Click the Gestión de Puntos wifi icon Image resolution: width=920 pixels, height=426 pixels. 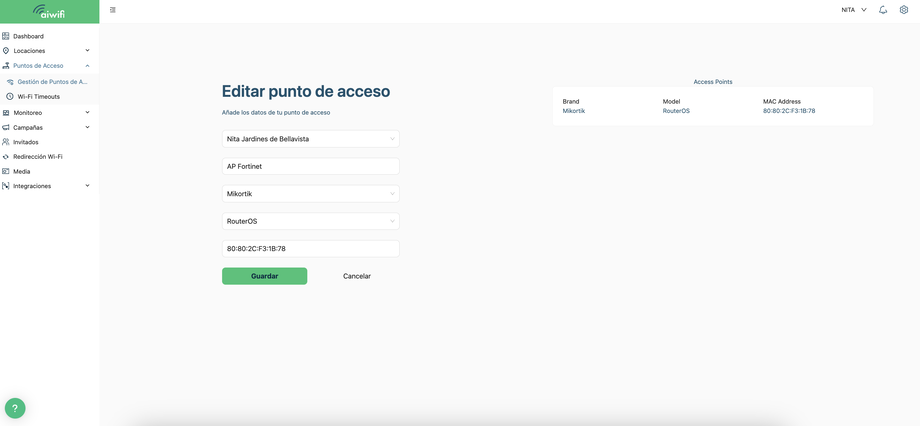(10, 82)
